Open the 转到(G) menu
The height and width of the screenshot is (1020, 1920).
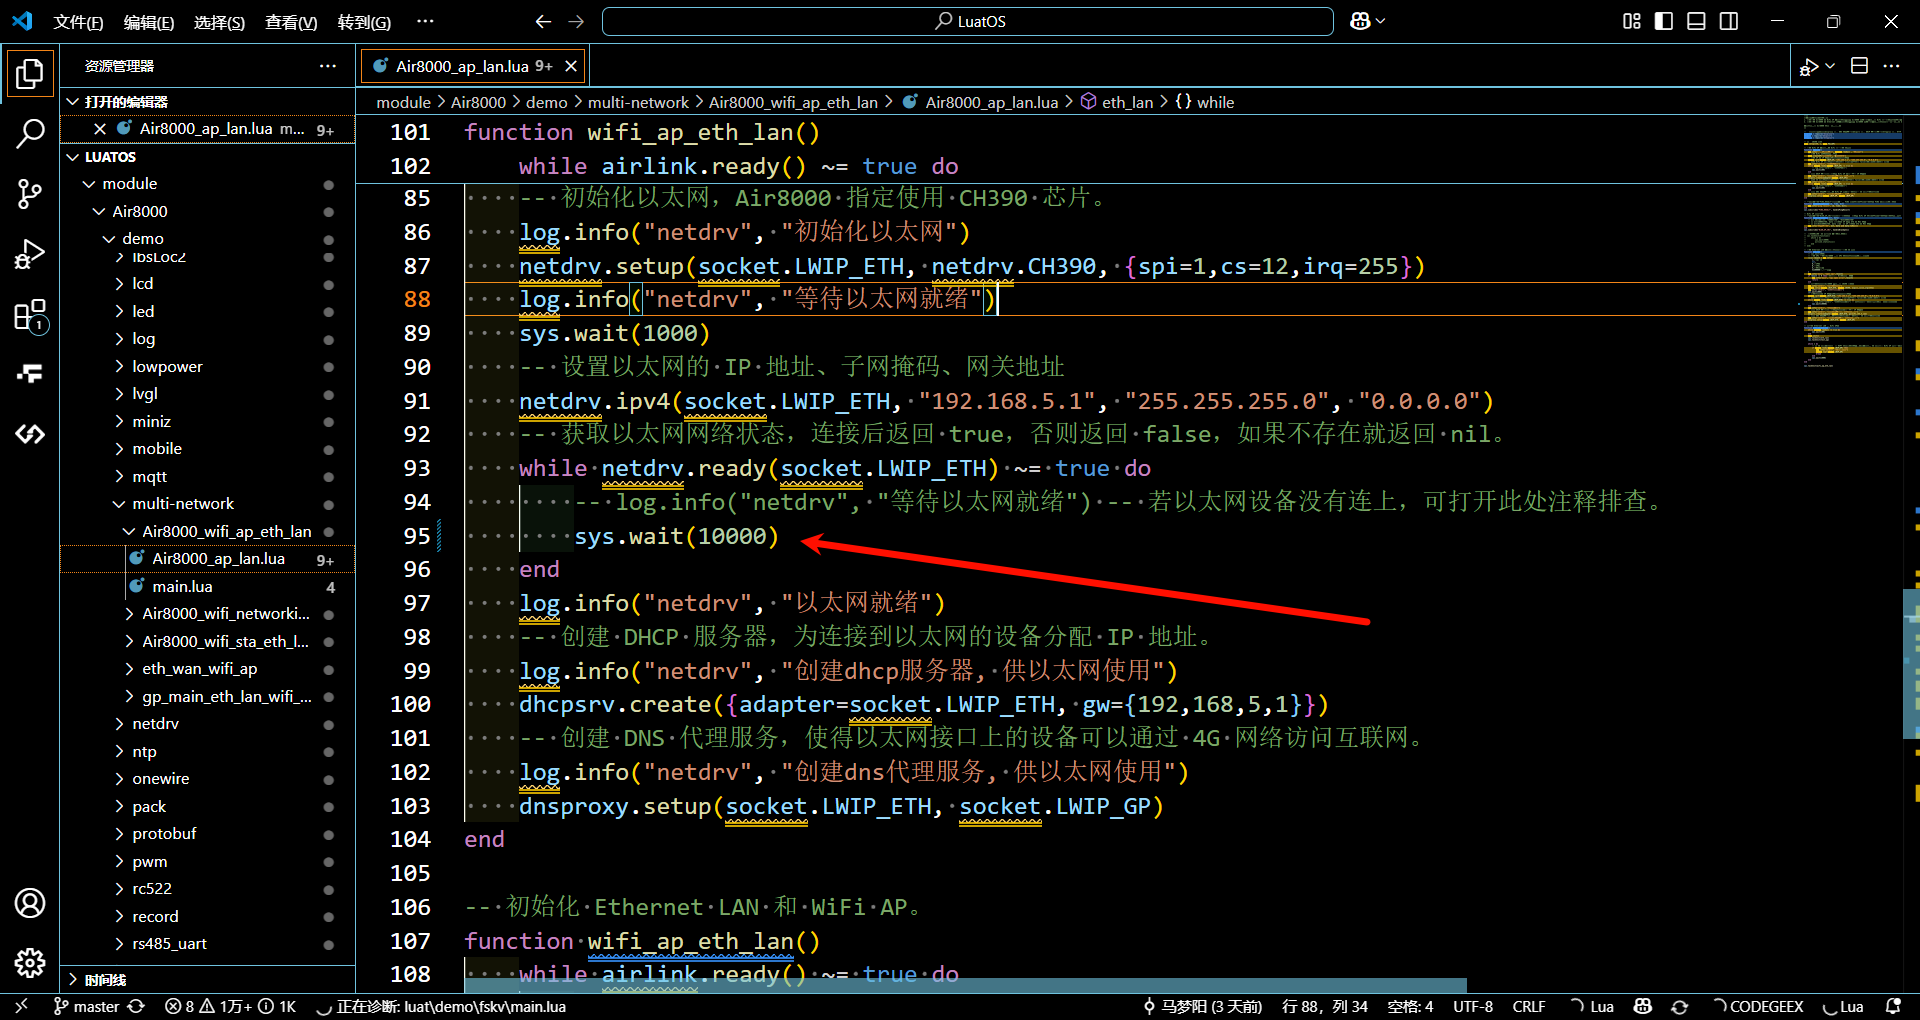364,21
